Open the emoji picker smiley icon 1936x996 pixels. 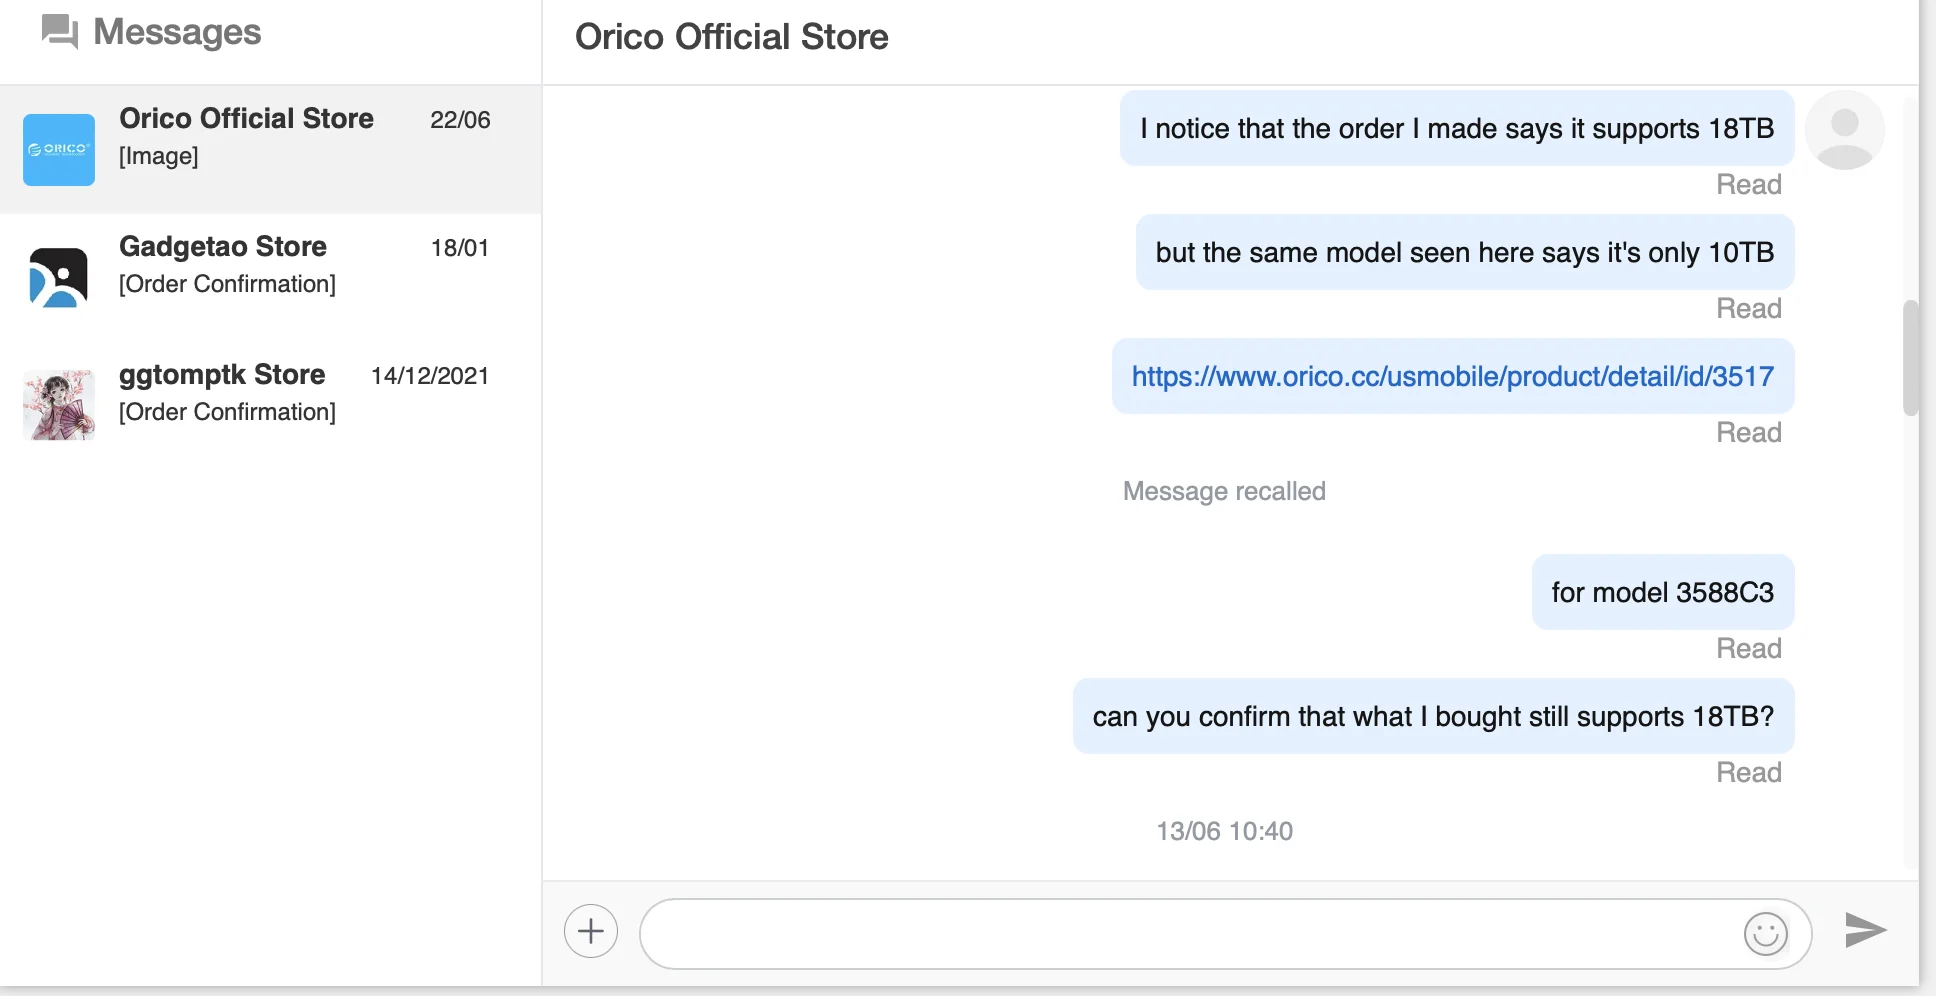1765,934
